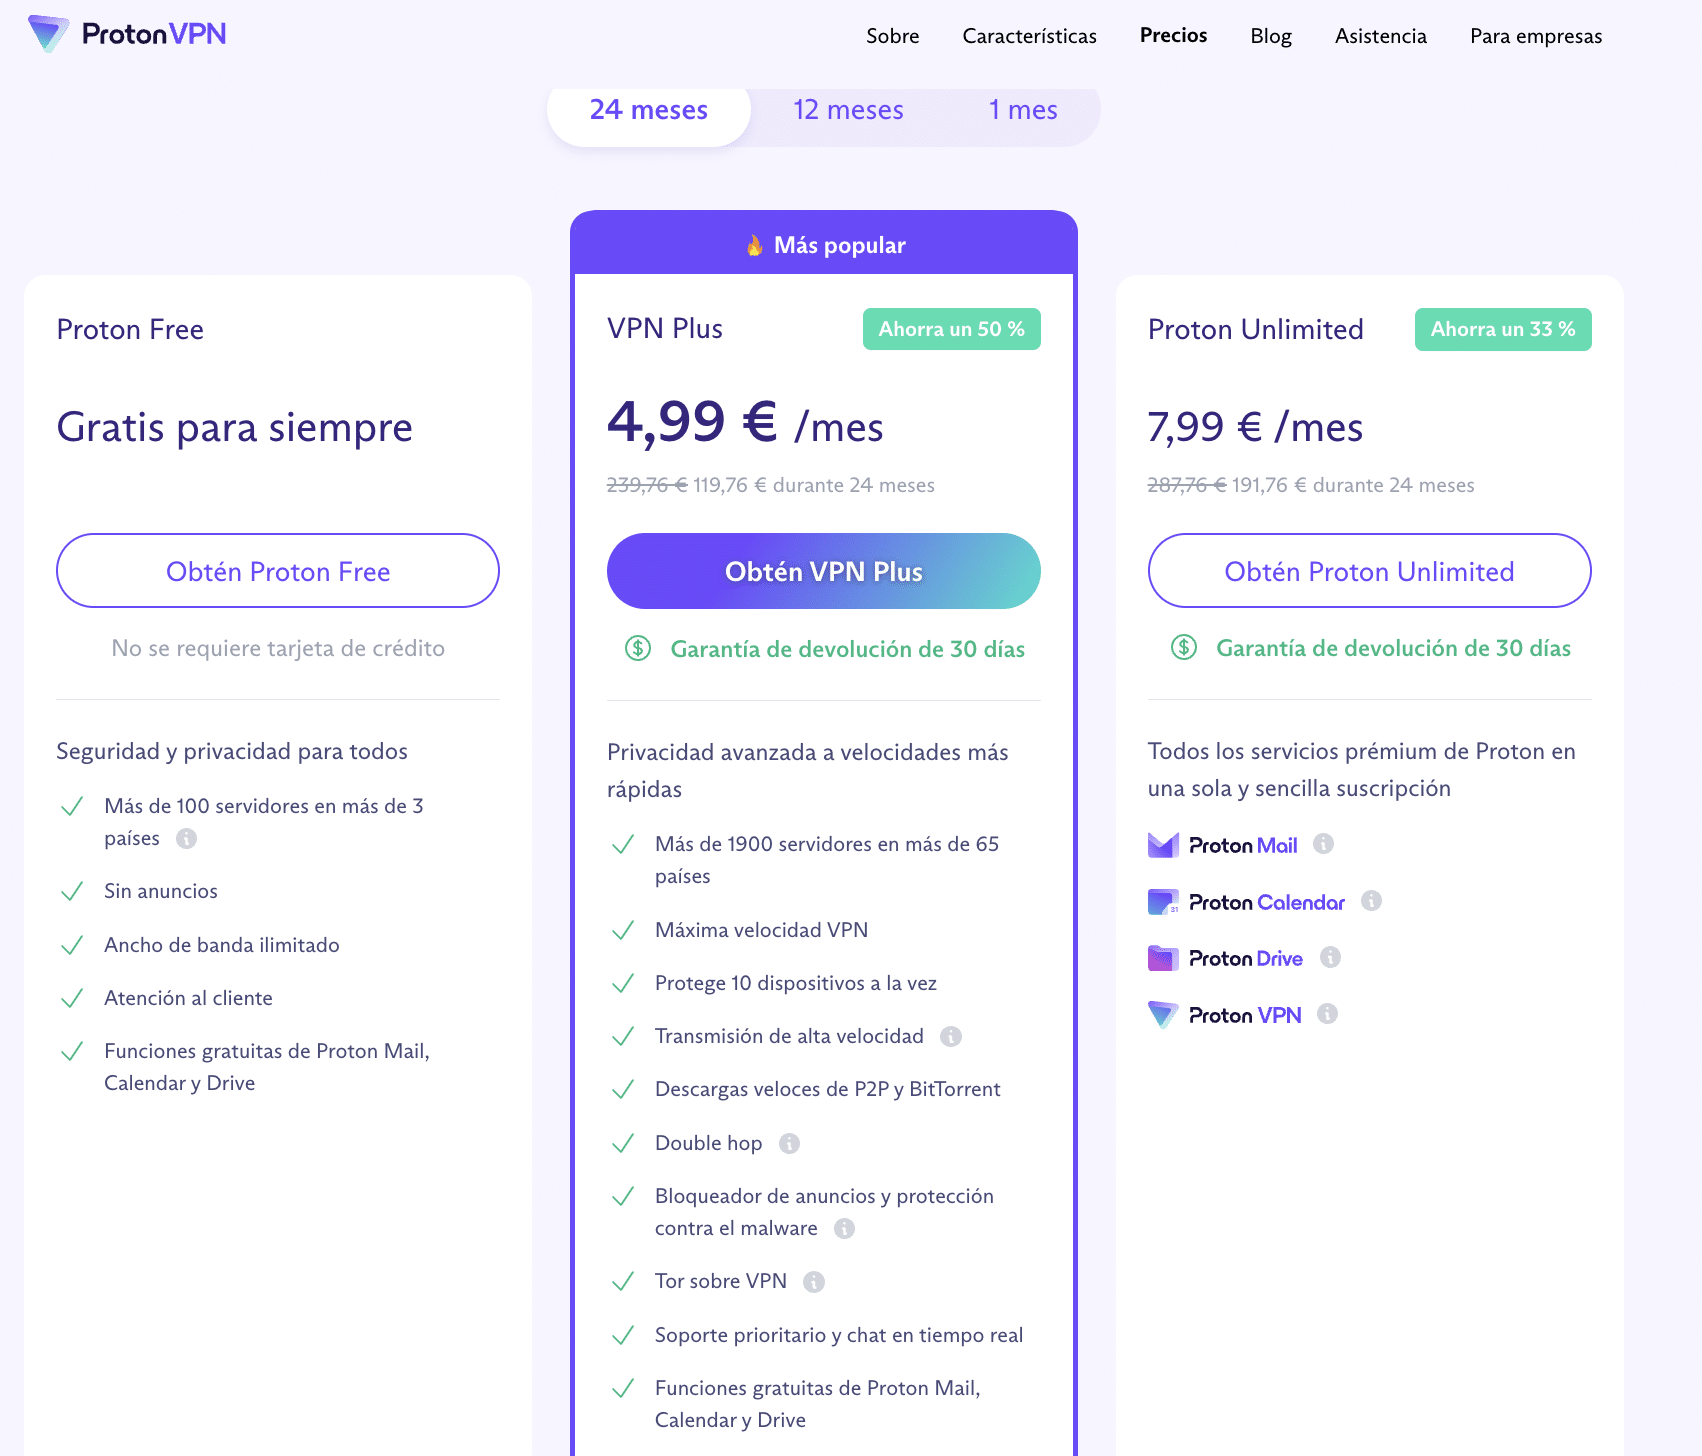Click info icon next to 100 servidores países
Screen dimensions: 1702x1456
point(186,838)
